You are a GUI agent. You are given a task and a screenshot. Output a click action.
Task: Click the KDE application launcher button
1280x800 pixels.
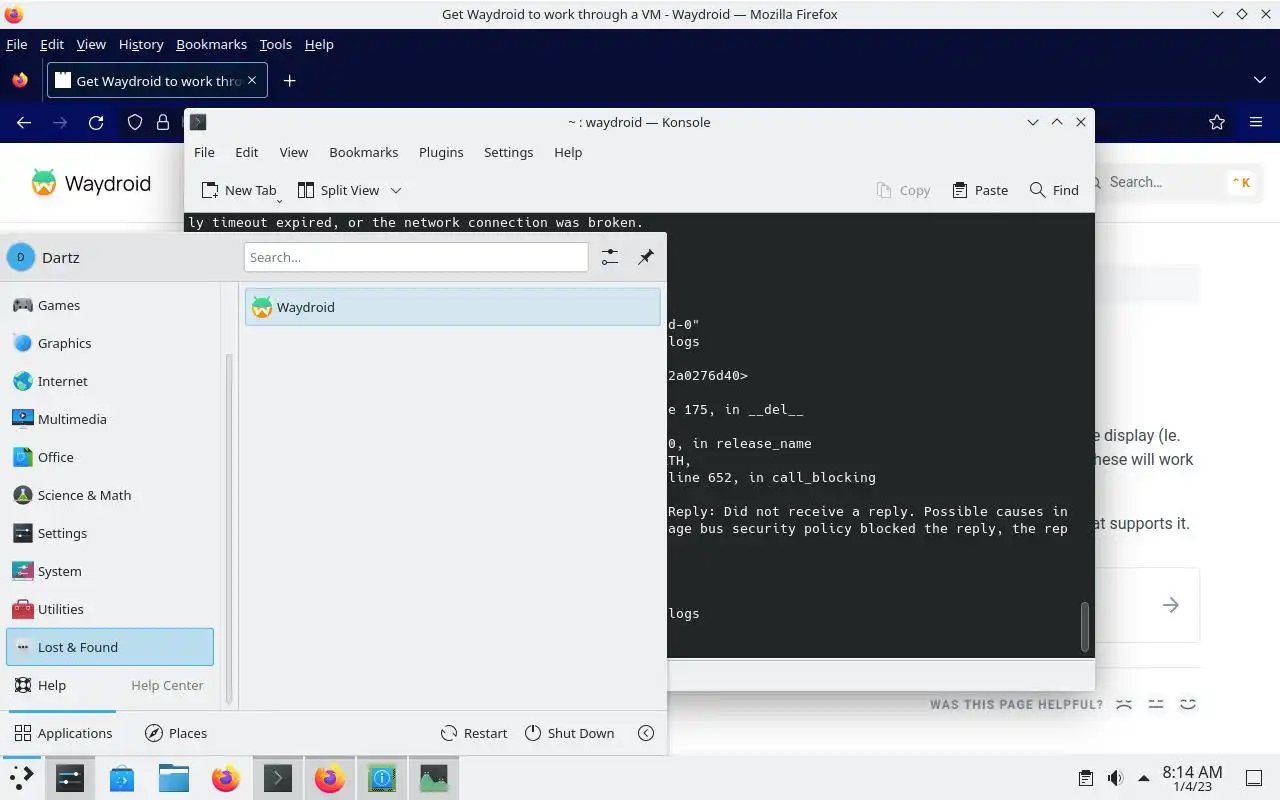pyautogui.click(x=20, y=778)
